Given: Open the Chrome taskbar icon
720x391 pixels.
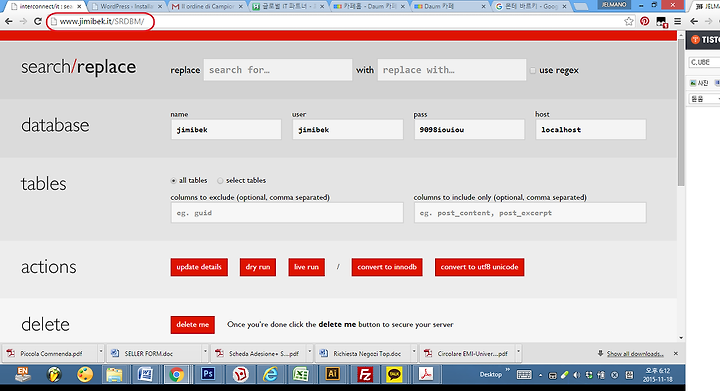Looking at the screenshot, I should click(176, 374).
